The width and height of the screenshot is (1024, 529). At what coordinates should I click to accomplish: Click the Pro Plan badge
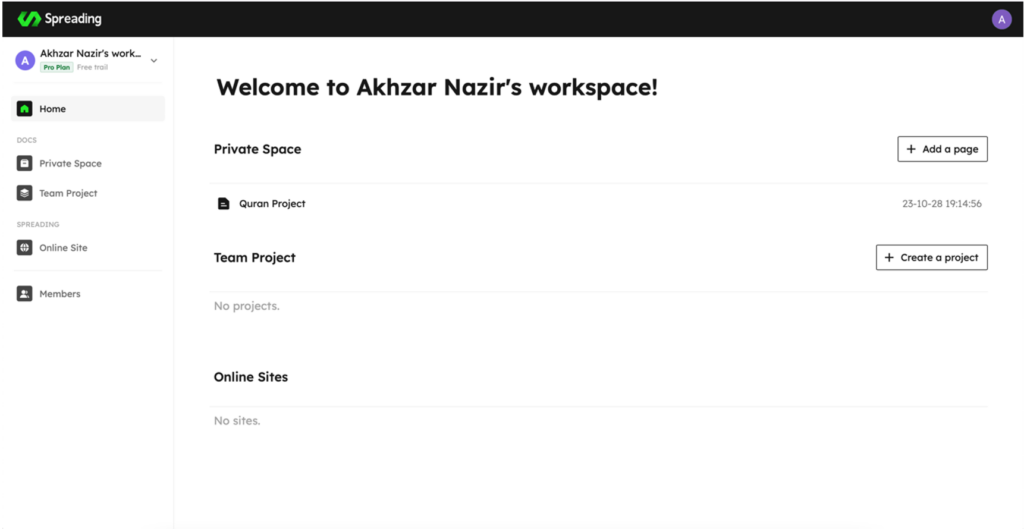[57, 67]
